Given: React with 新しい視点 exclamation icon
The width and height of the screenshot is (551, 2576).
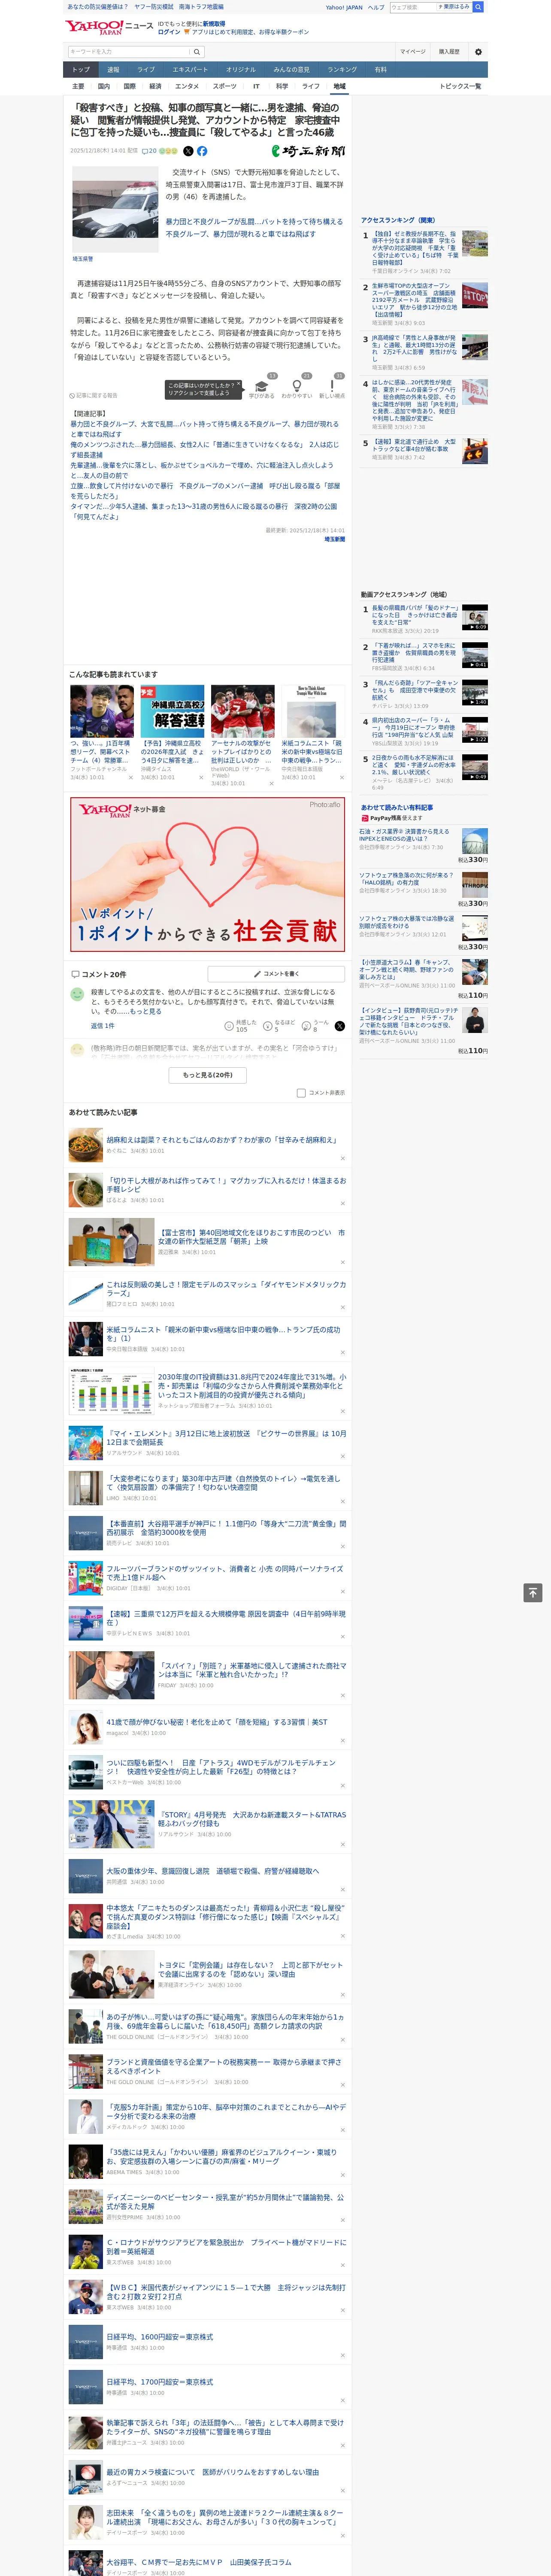Looking at the screenshot, I should coord(332,386).
